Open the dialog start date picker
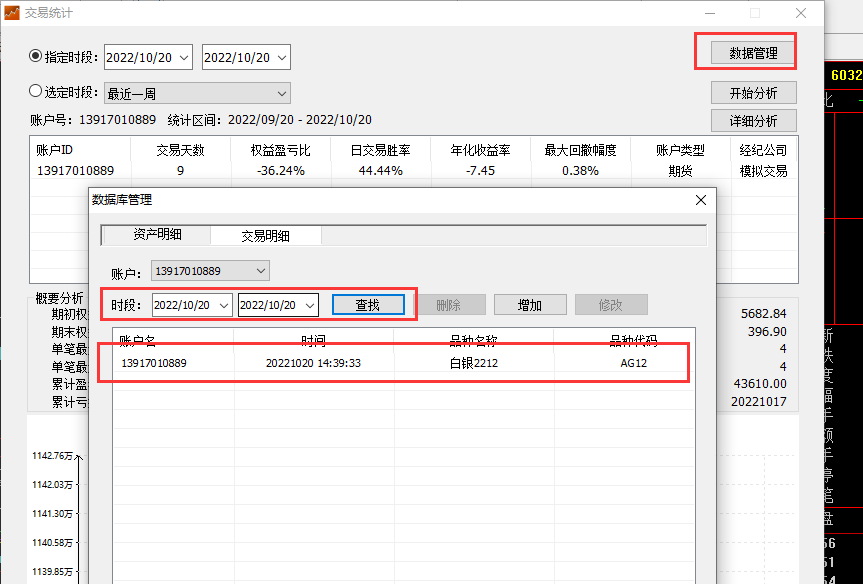This screenshot has width=863, height=584. pos(224,305)
